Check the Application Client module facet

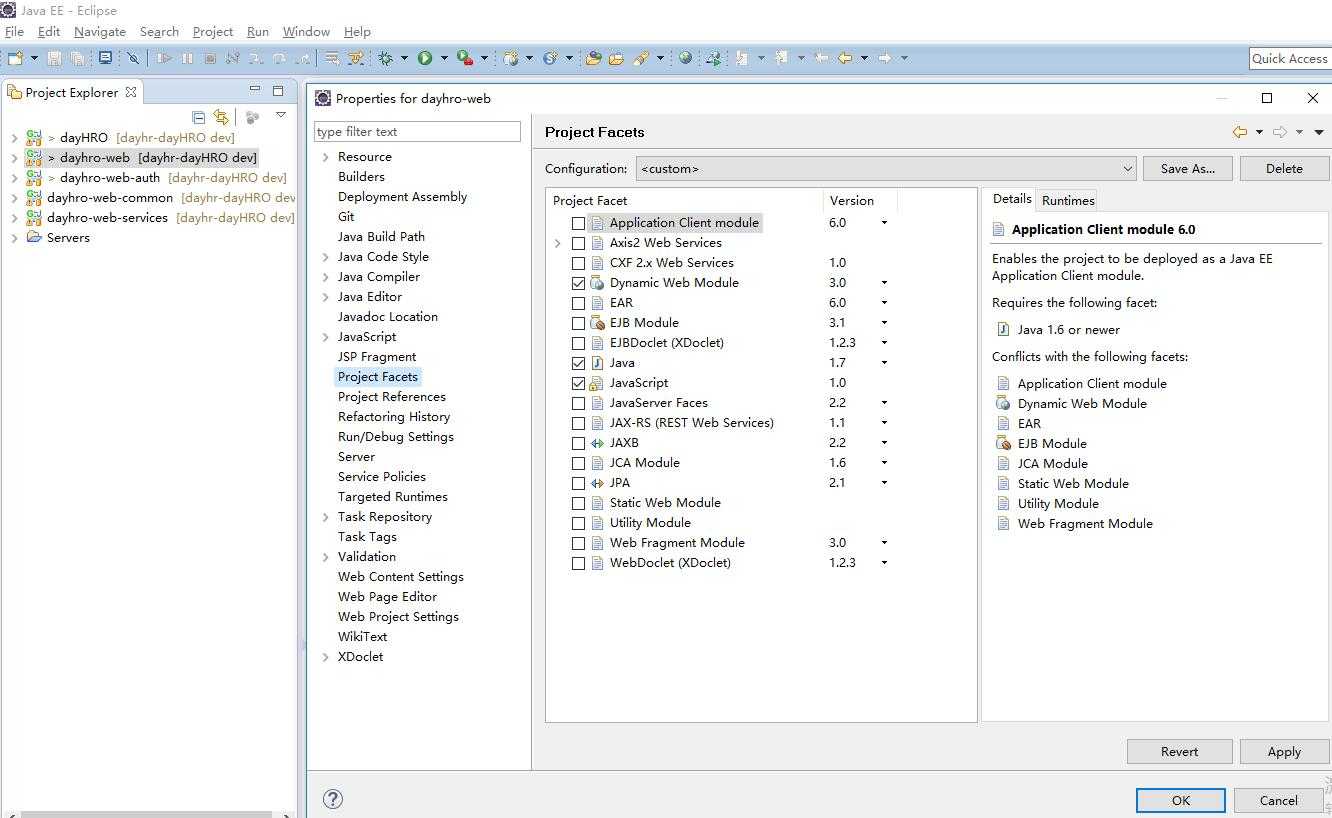(578, 223)
